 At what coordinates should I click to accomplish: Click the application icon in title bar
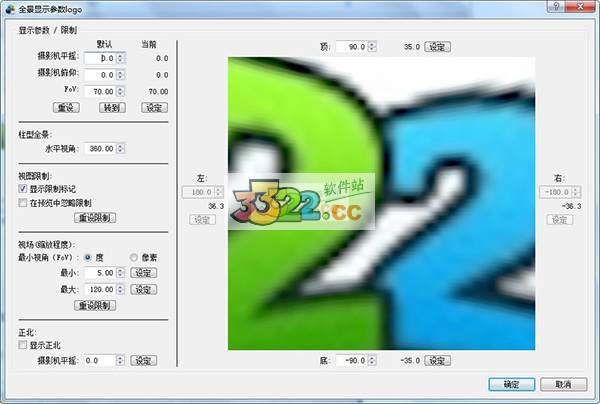[10, 9]
